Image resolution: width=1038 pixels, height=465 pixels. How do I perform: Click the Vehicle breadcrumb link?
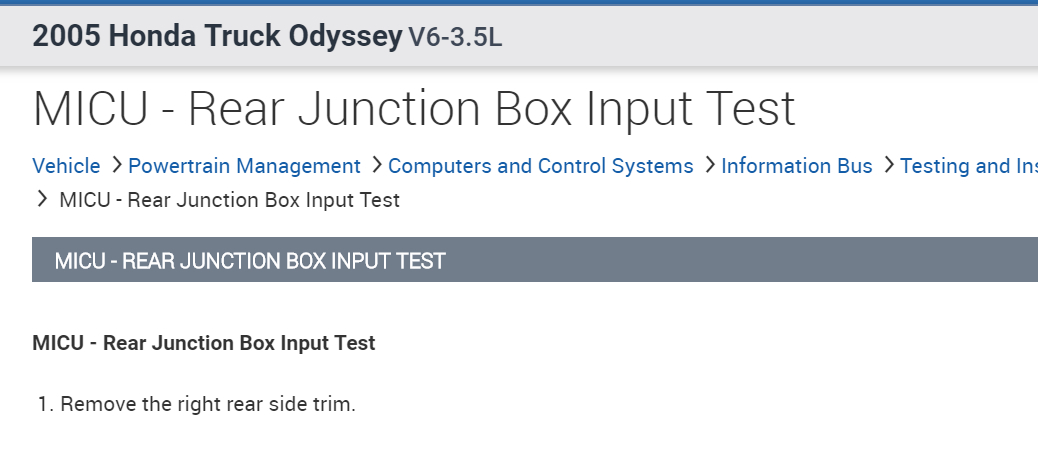pos(66,166)
